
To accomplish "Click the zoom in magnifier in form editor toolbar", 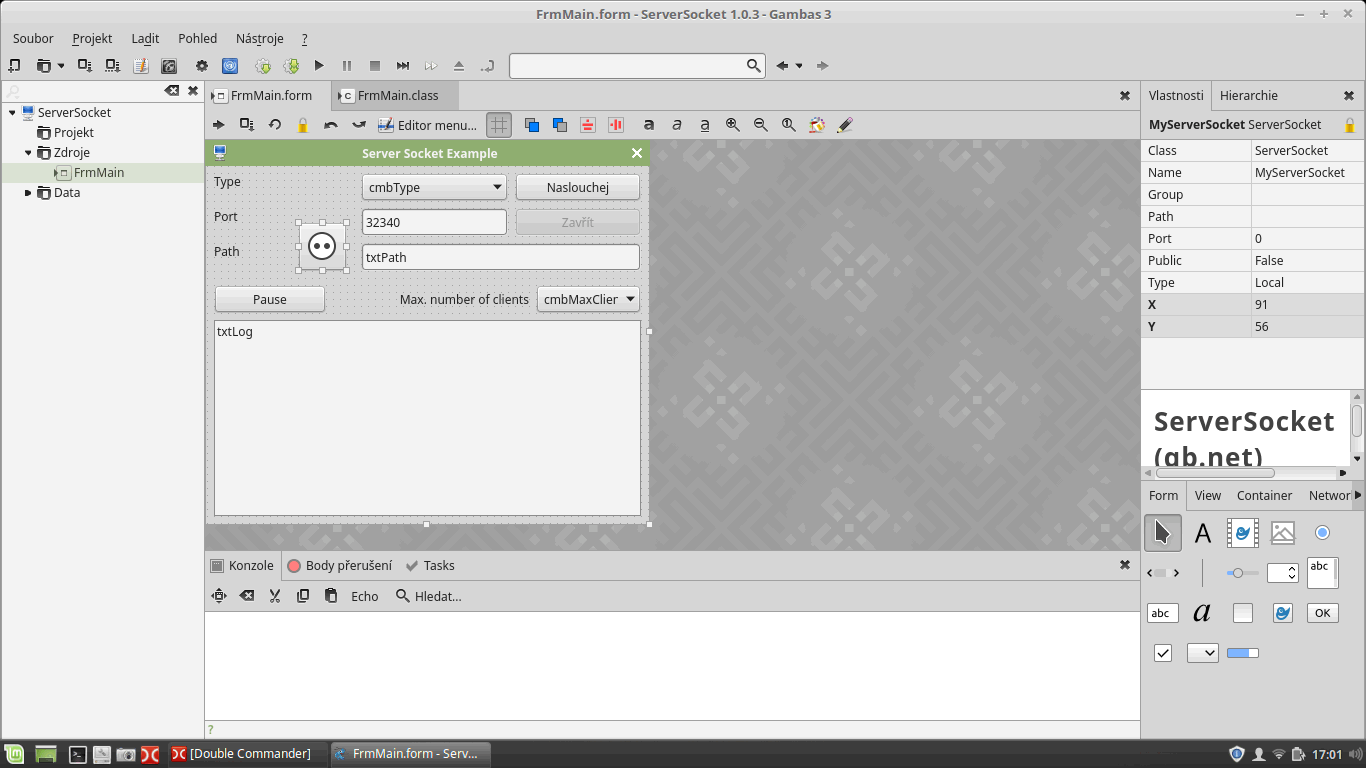I will (x=733, y=125).
